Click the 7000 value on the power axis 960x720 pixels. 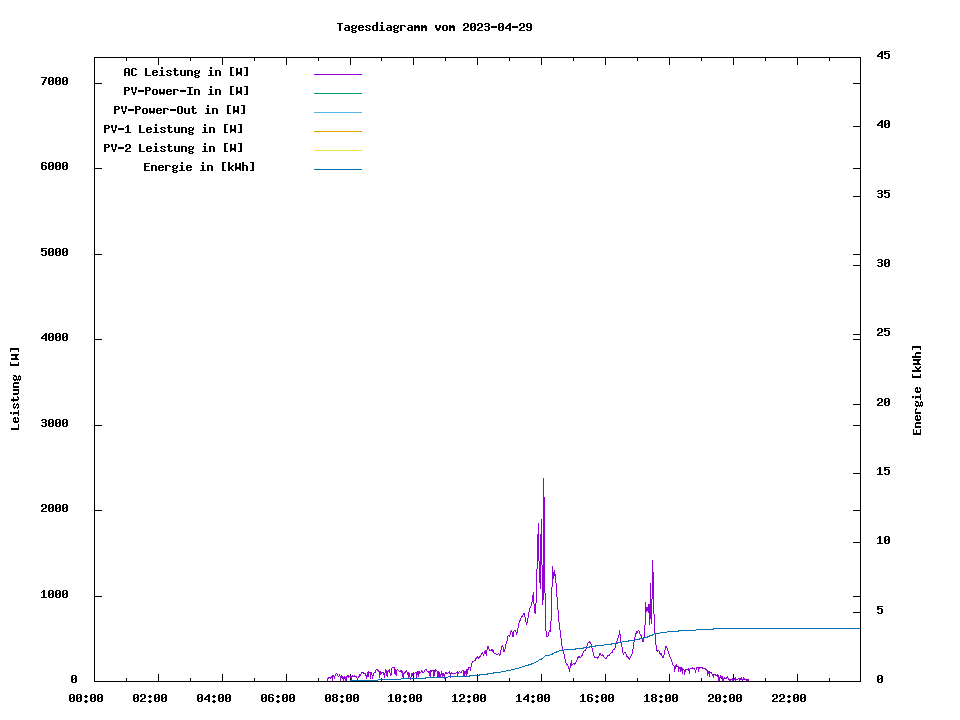[x=53, y=82]
